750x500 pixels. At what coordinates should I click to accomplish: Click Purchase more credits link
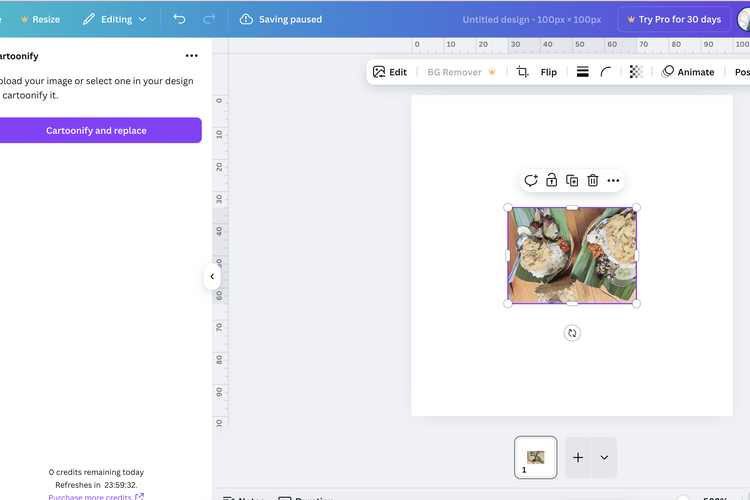point(96,497)
